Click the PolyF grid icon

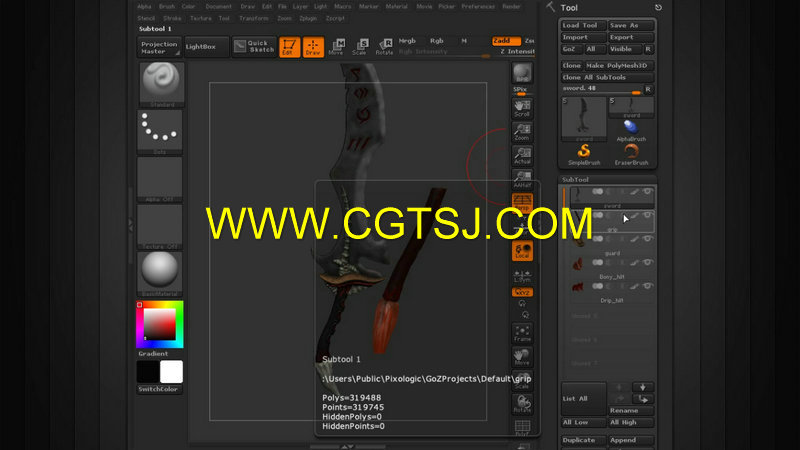tap(522, 428)
